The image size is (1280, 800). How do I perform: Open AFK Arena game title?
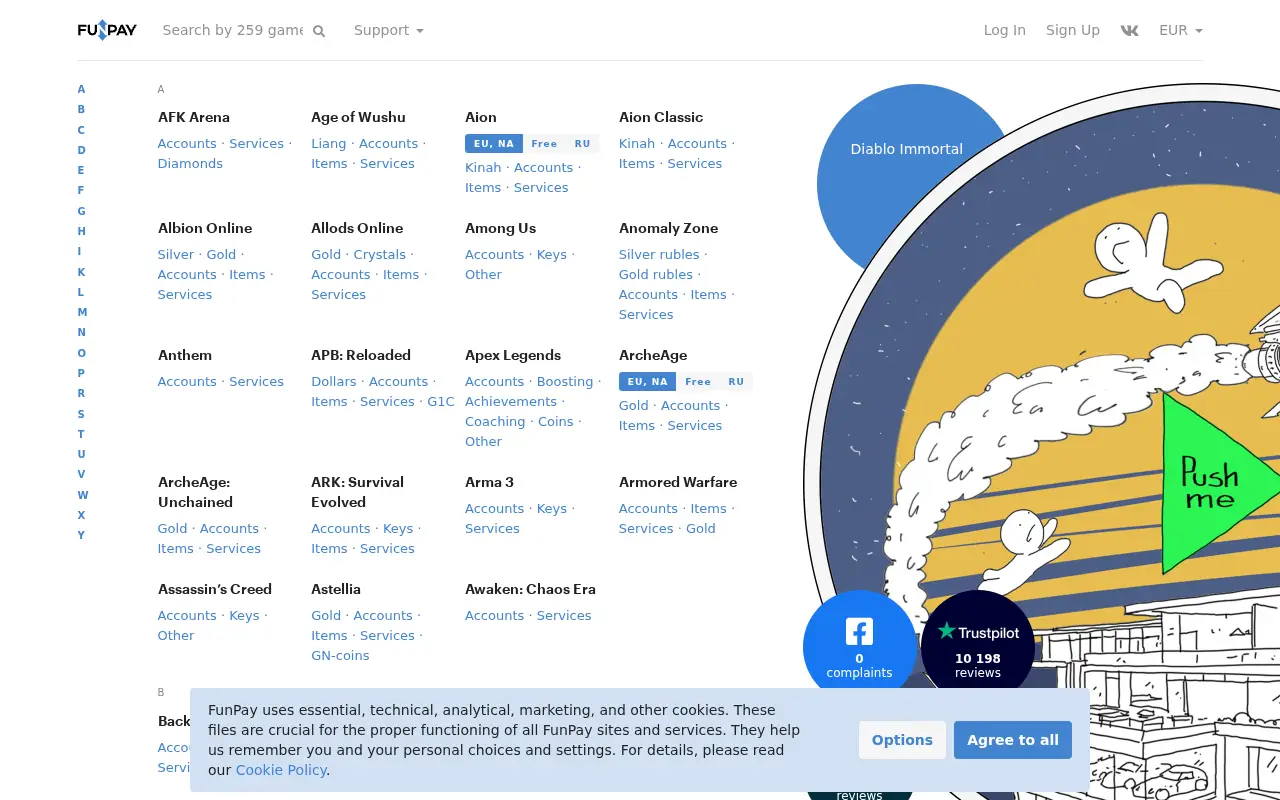click(x=194, y=117)
